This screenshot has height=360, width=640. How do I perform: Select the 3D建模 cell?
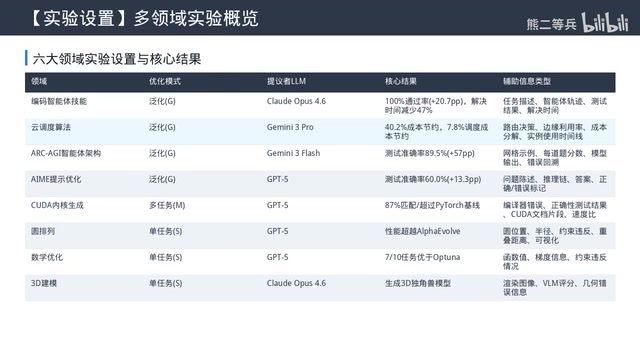click(x=44, y=283)
